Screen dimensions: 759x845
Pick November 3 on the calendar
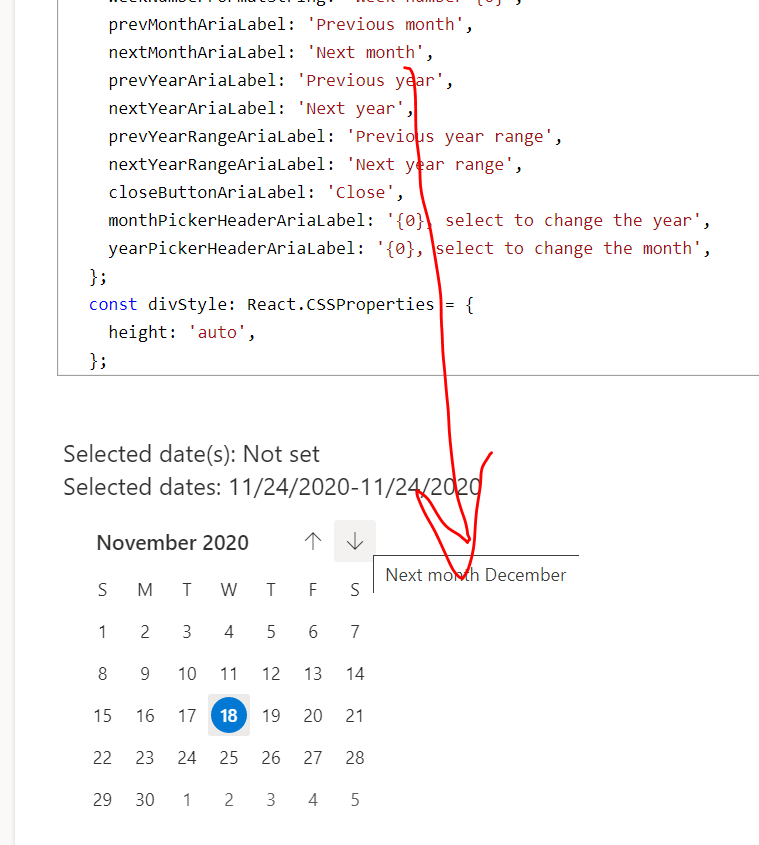(x=187, y=632)
